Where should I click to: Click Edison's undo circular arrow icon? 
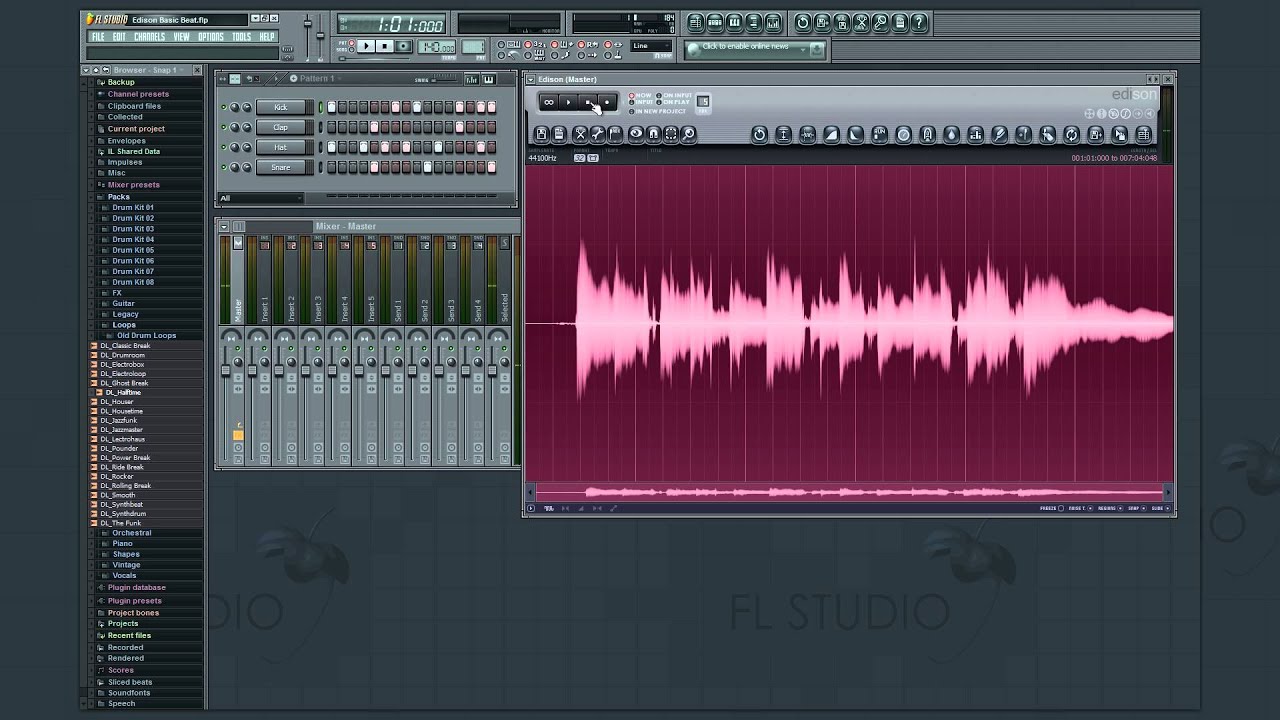[759, 134]
